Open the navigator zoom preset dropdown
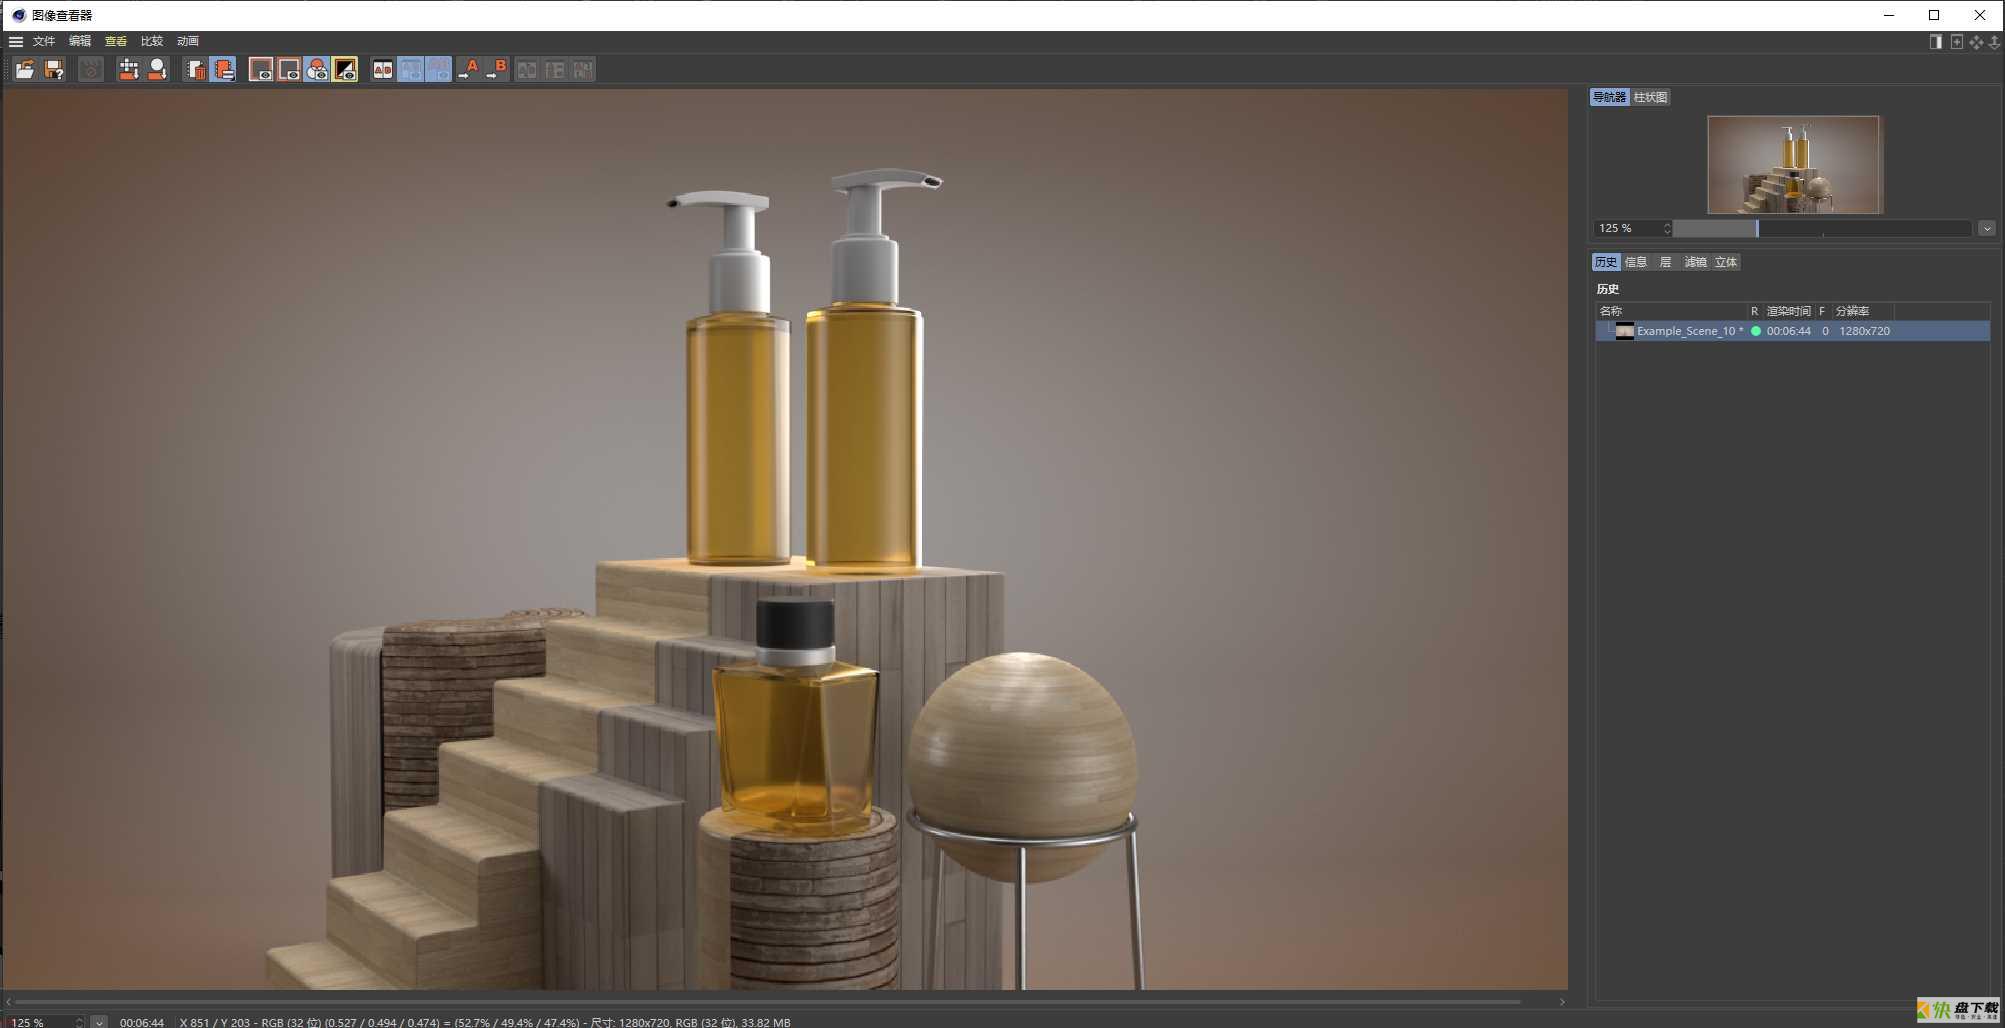The height and width of the screenshot is (1028, 2005). (x=1987, y=228)
